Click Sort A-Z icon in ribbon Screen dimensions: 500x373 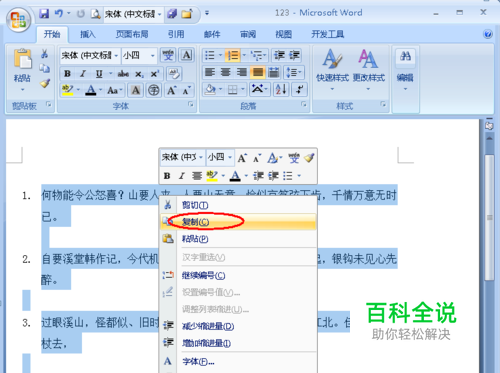[281, 89]
